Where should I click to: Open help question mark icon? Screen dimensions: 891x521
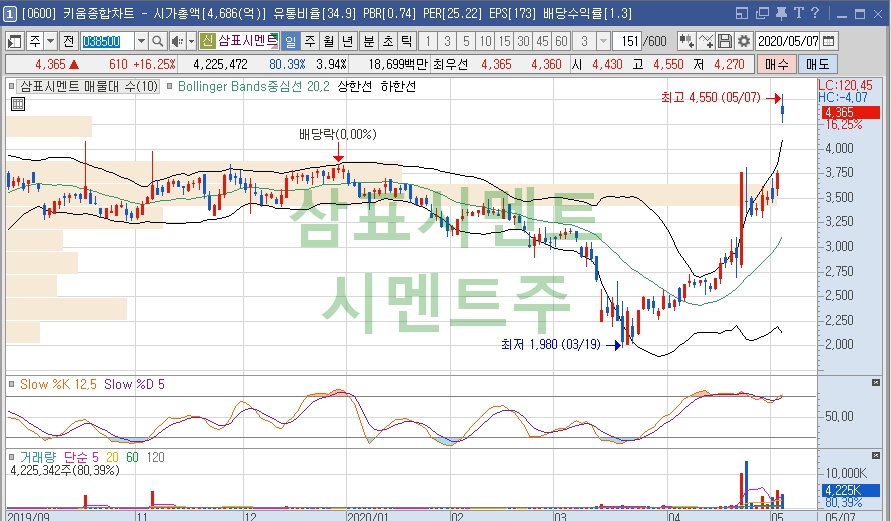pos(815,13)
